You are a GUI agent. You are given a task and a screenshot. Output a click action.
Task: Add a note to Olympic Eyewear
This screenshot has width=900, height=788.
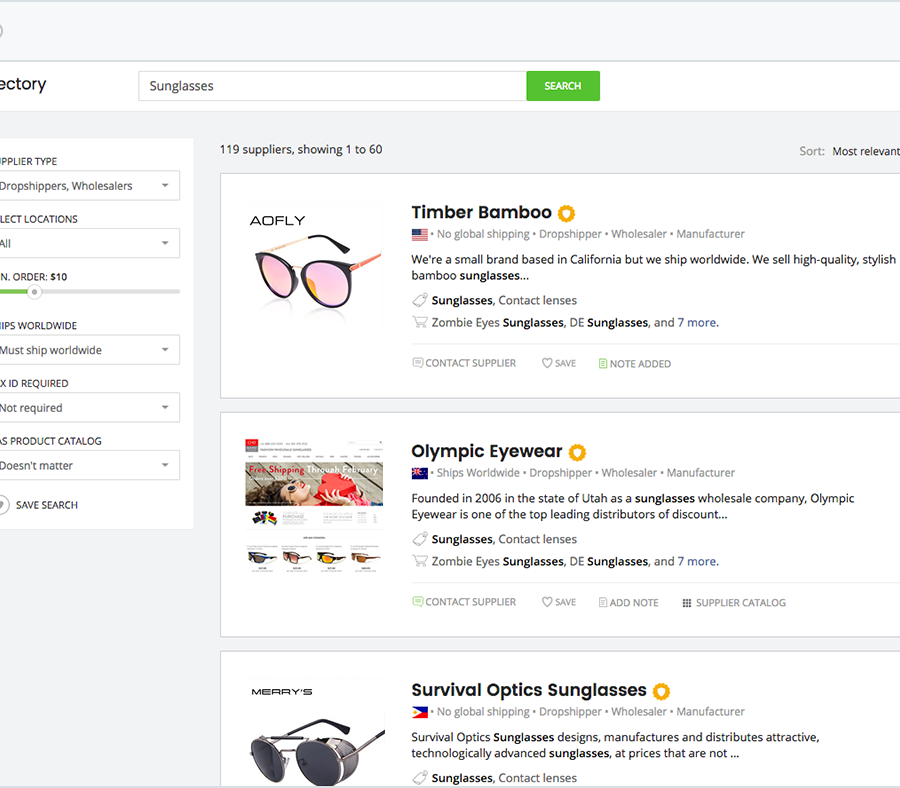coord(628,603)
